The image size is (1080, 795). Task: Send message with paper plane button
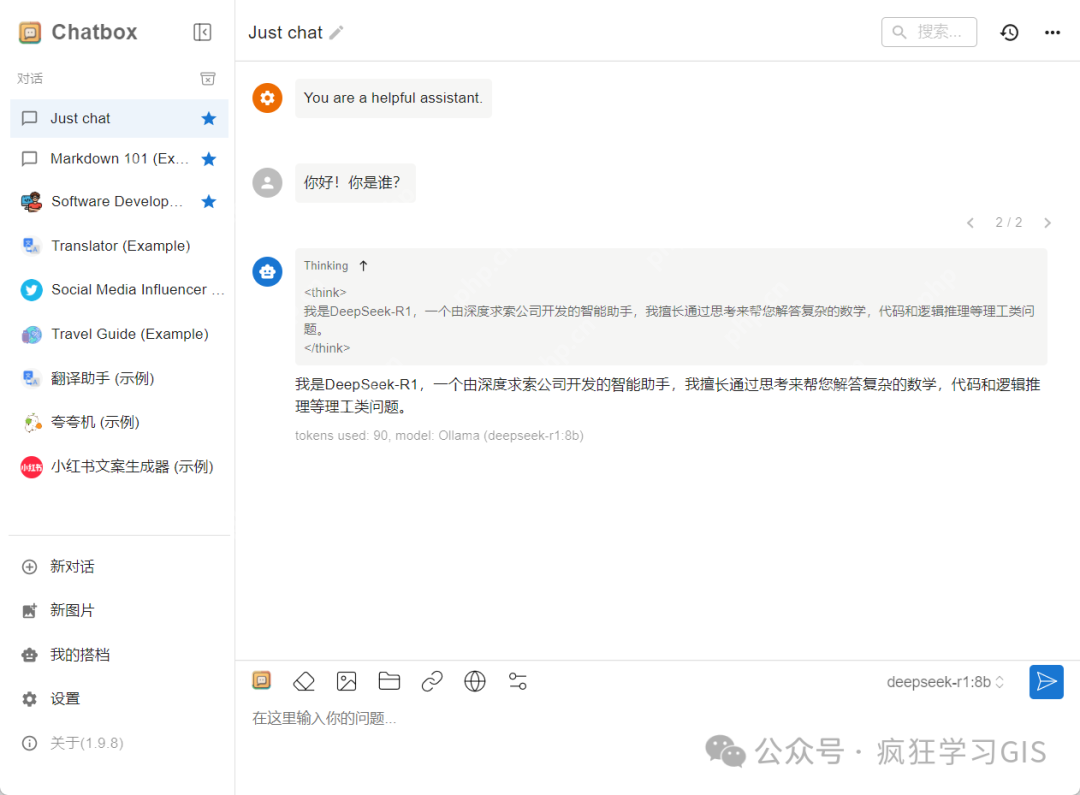point(1046,681)
